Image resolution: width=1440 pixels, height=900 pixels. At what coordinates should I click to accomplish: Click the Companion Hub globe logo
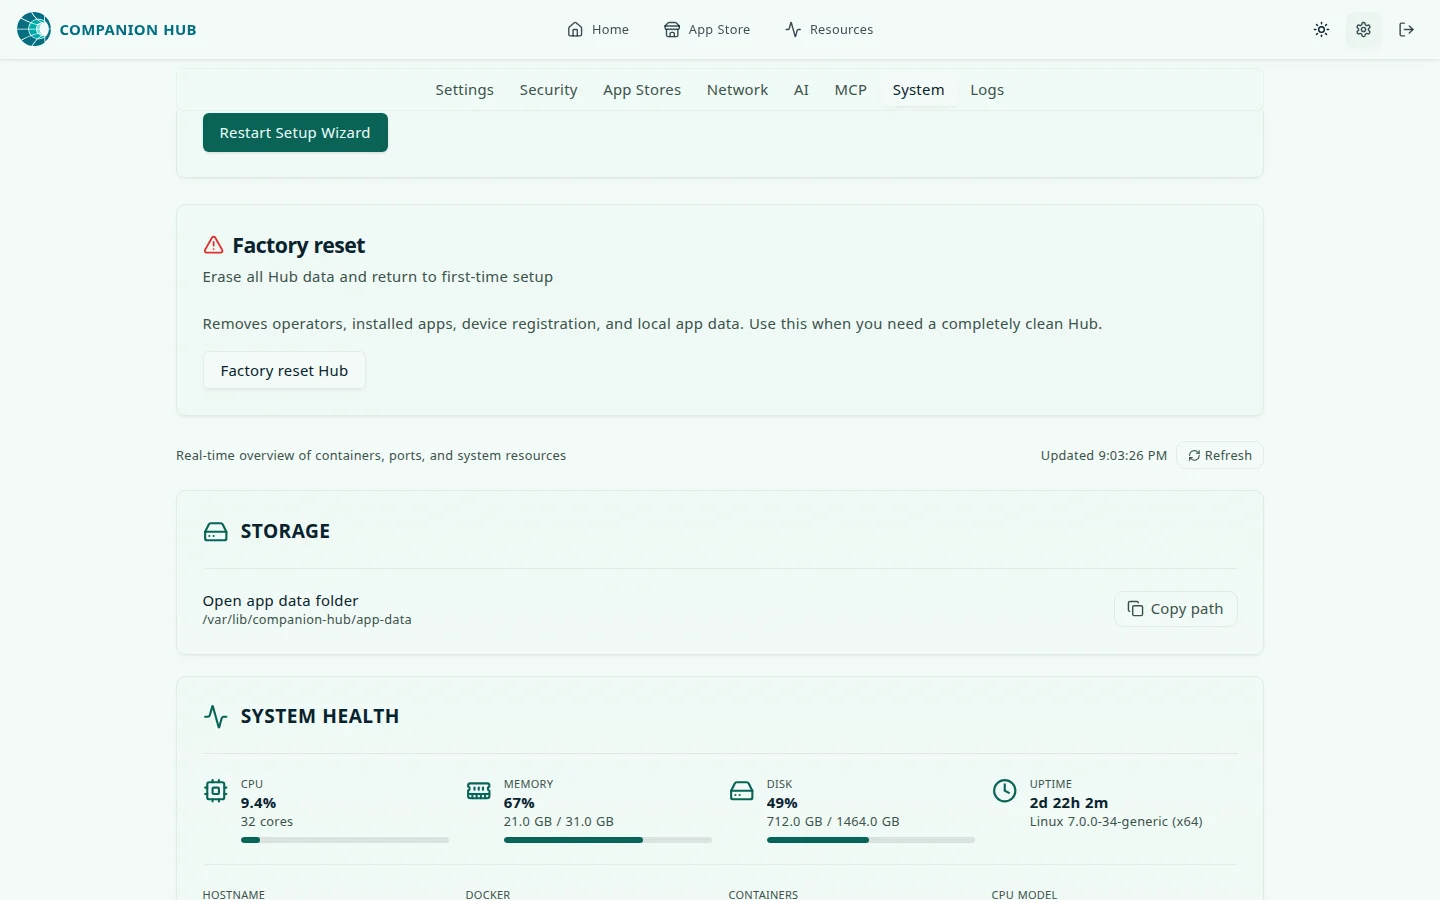(34, 29)
